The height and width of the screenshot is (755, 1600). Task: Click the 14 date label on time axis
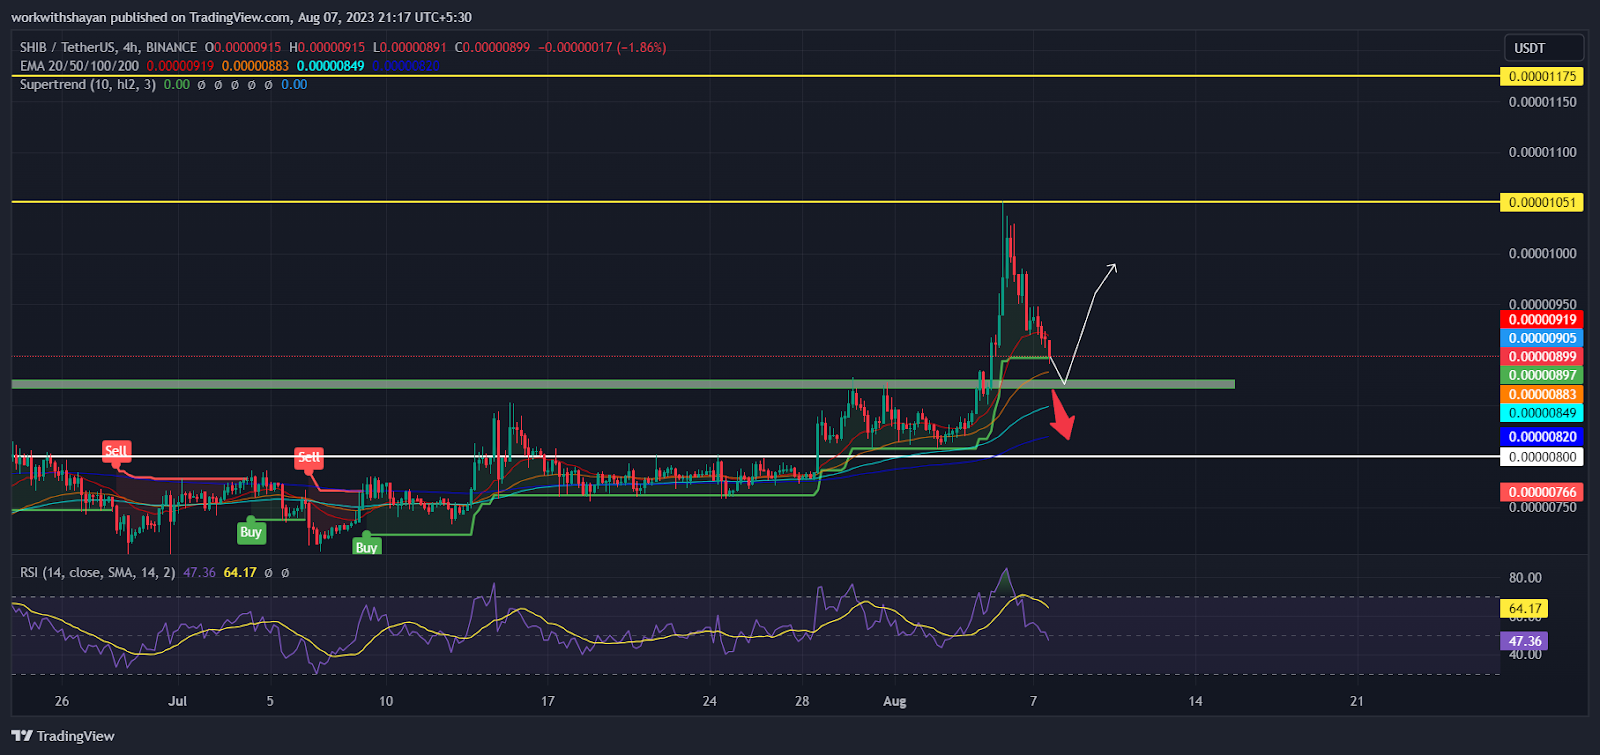pos(1195,701)
